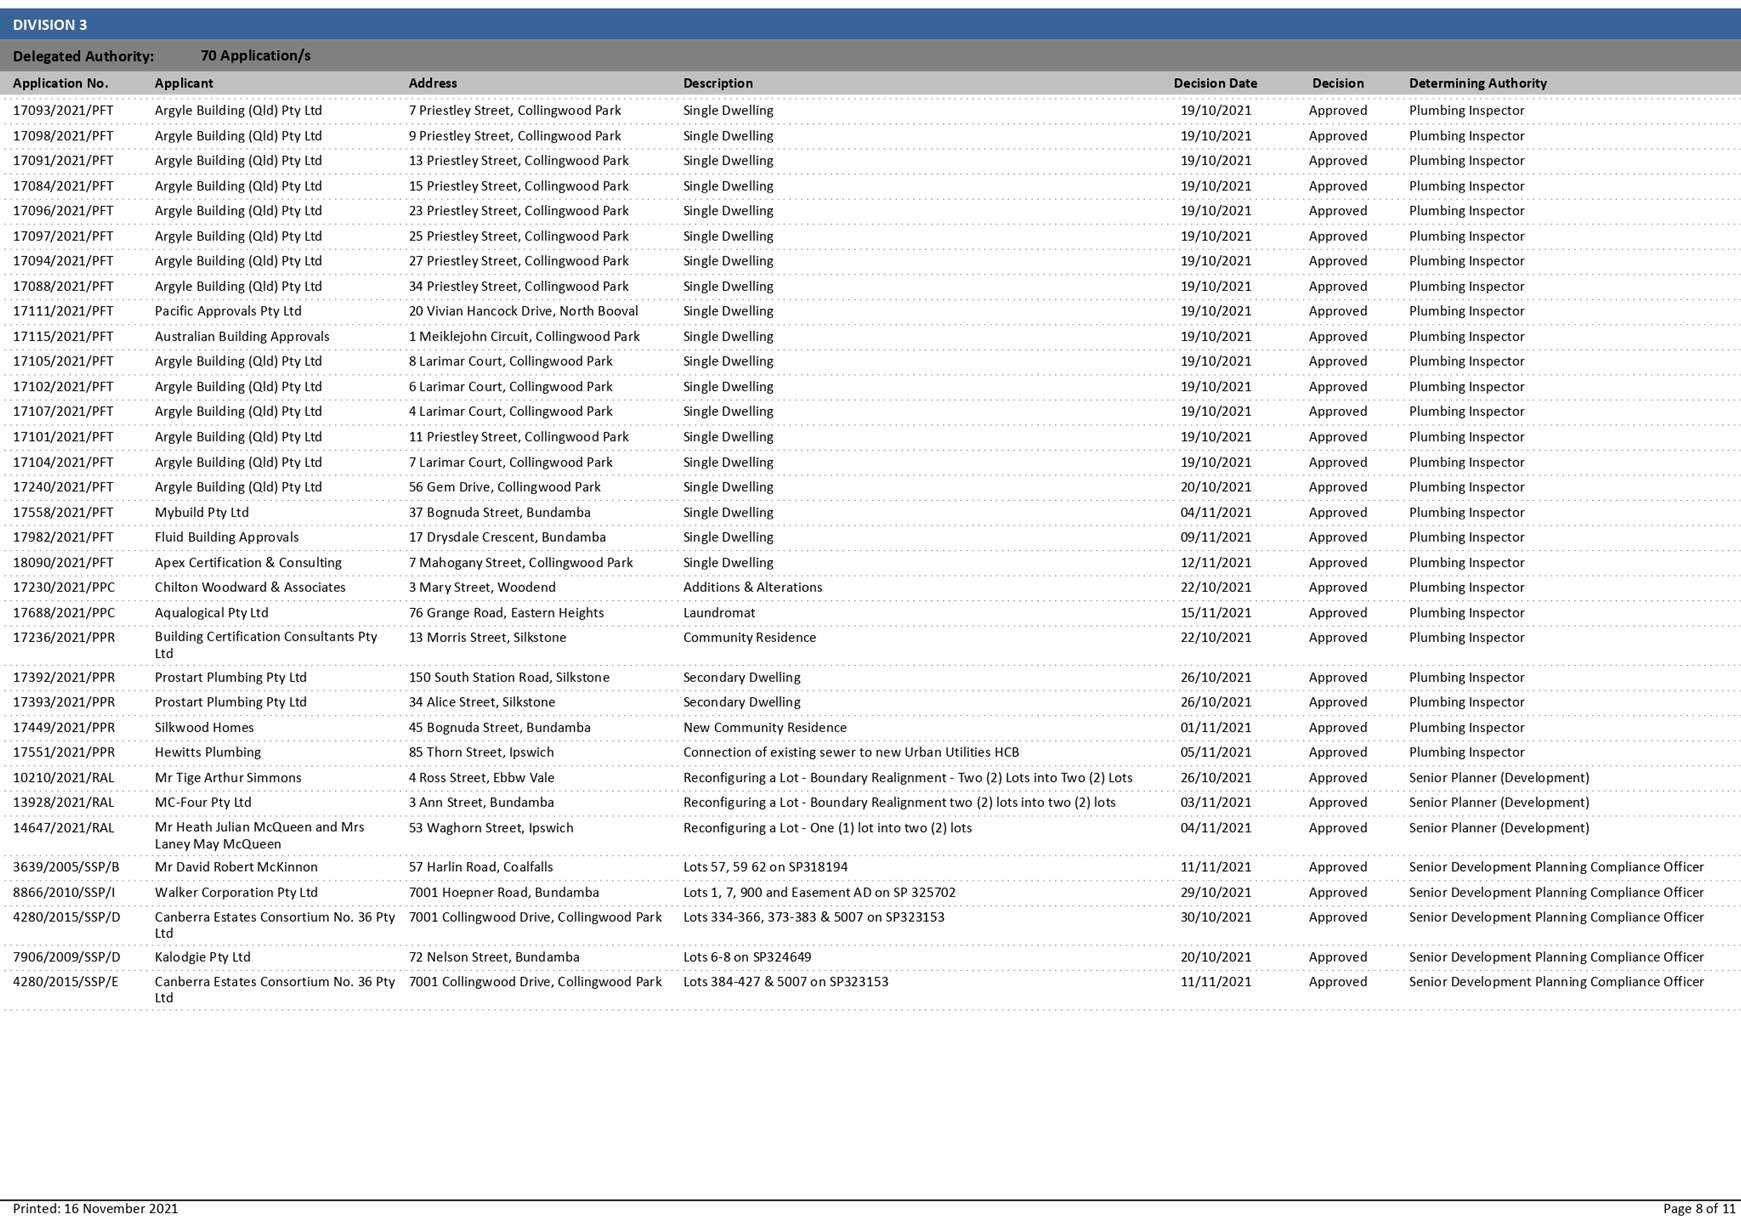Select application number 4280/2015/SSP/D
The height and width of the screenshot is (1227, 1741).
point(66,918)
